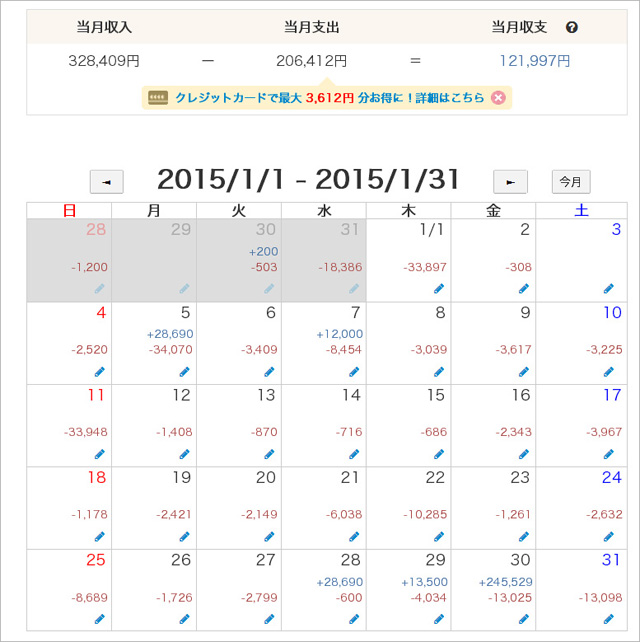This screenshot has width=640, height=642.
Task: Edit entries for January 5 with pencil icon
Action: tap(184, 372)
